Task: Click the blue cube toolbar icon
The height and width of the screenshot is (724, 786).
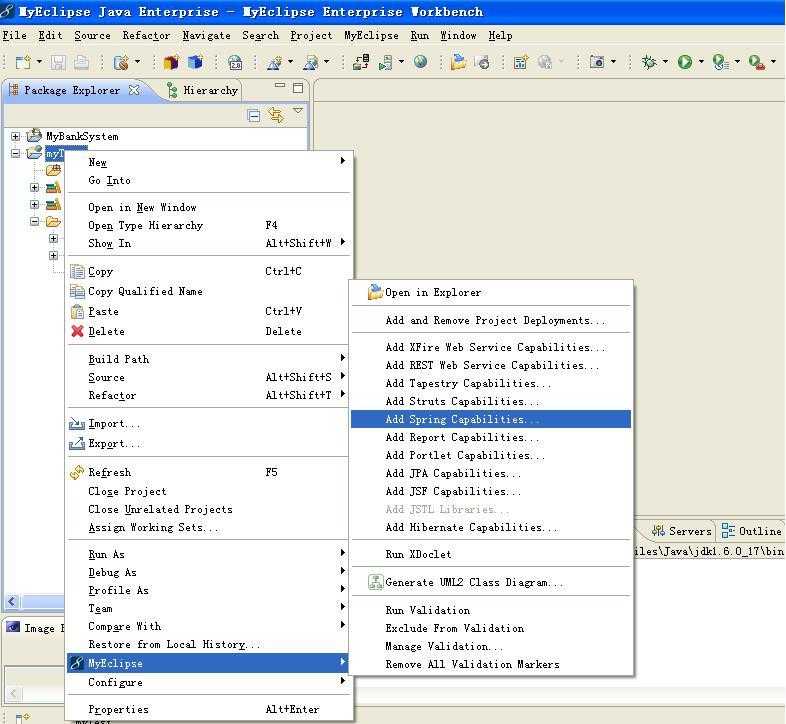Action: click(x=195, y=62)
